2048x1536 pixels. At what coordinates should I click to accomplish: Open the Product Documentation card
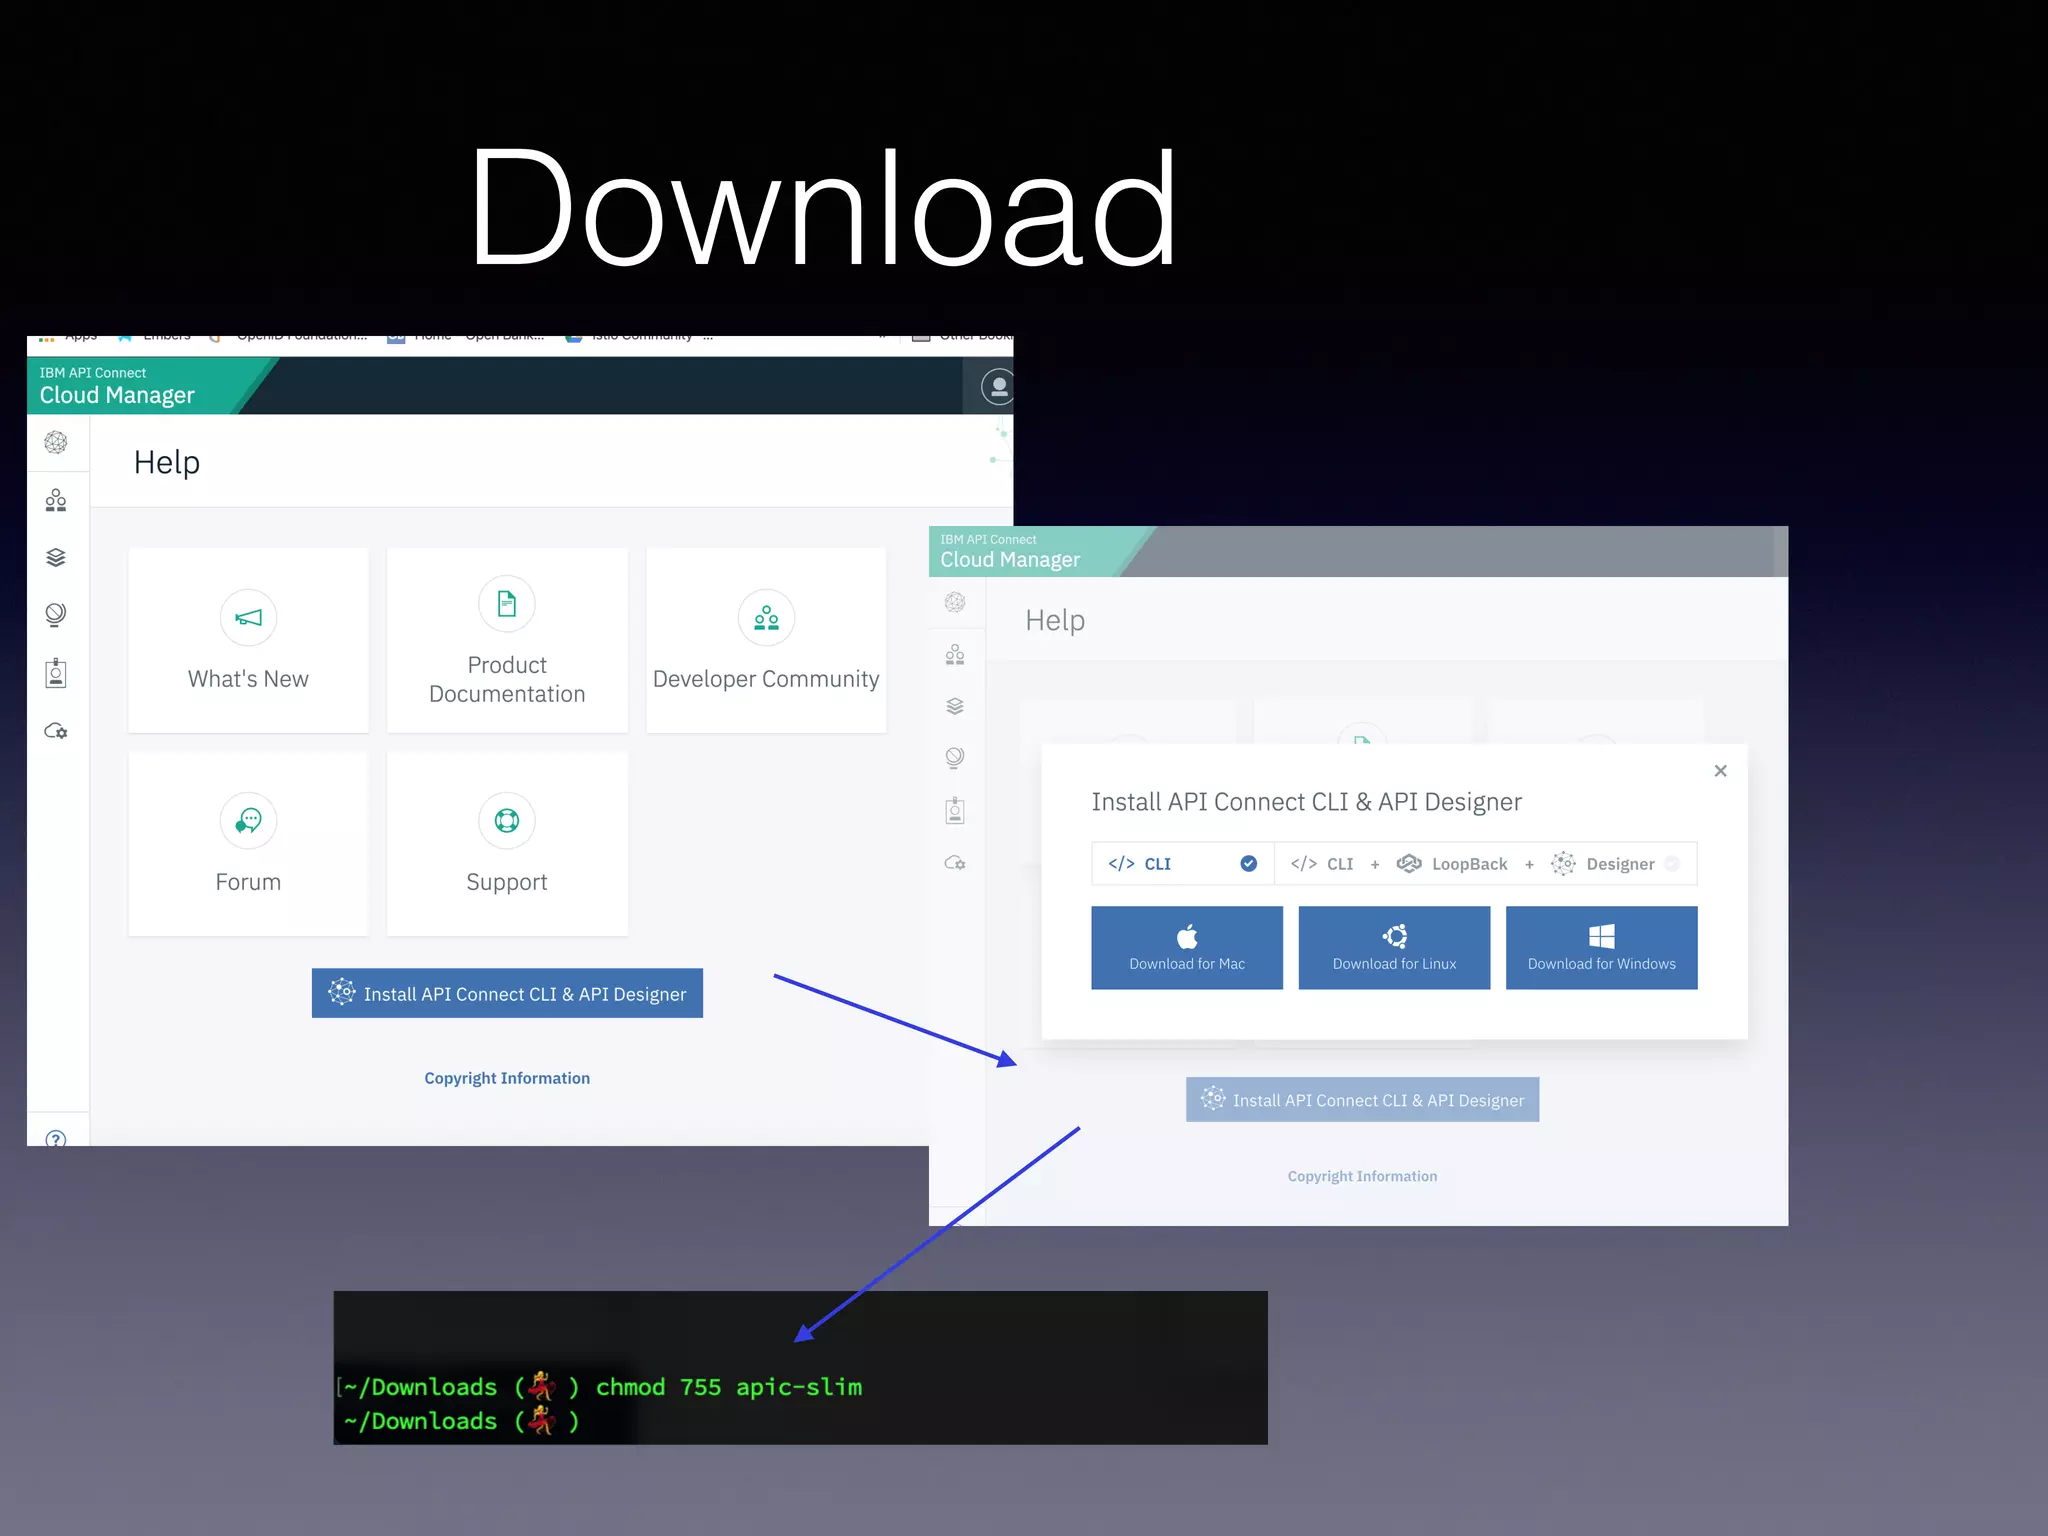coord(507,640)
